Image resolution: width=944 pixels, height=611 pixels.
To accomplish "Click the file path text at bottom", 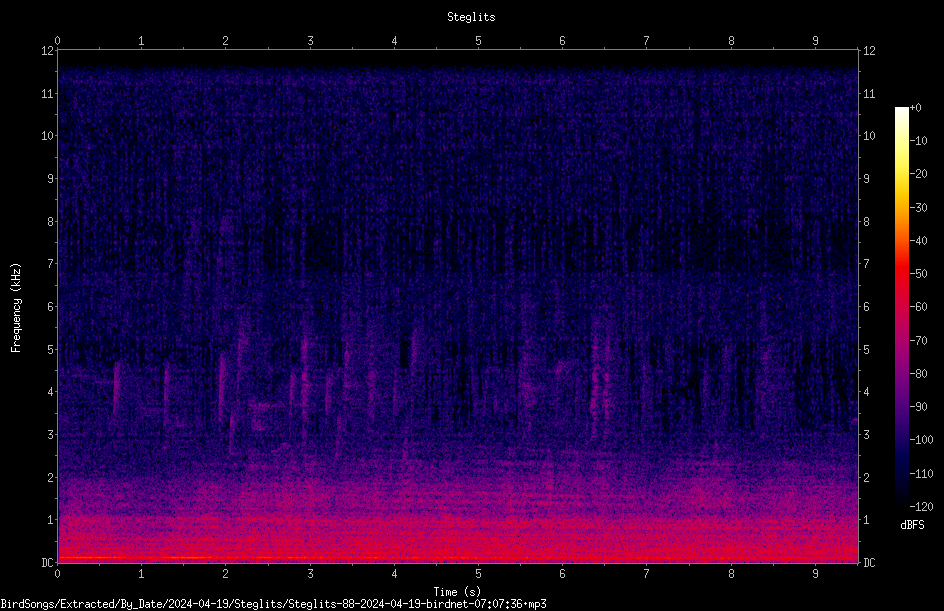I will [x=273, y=604].
